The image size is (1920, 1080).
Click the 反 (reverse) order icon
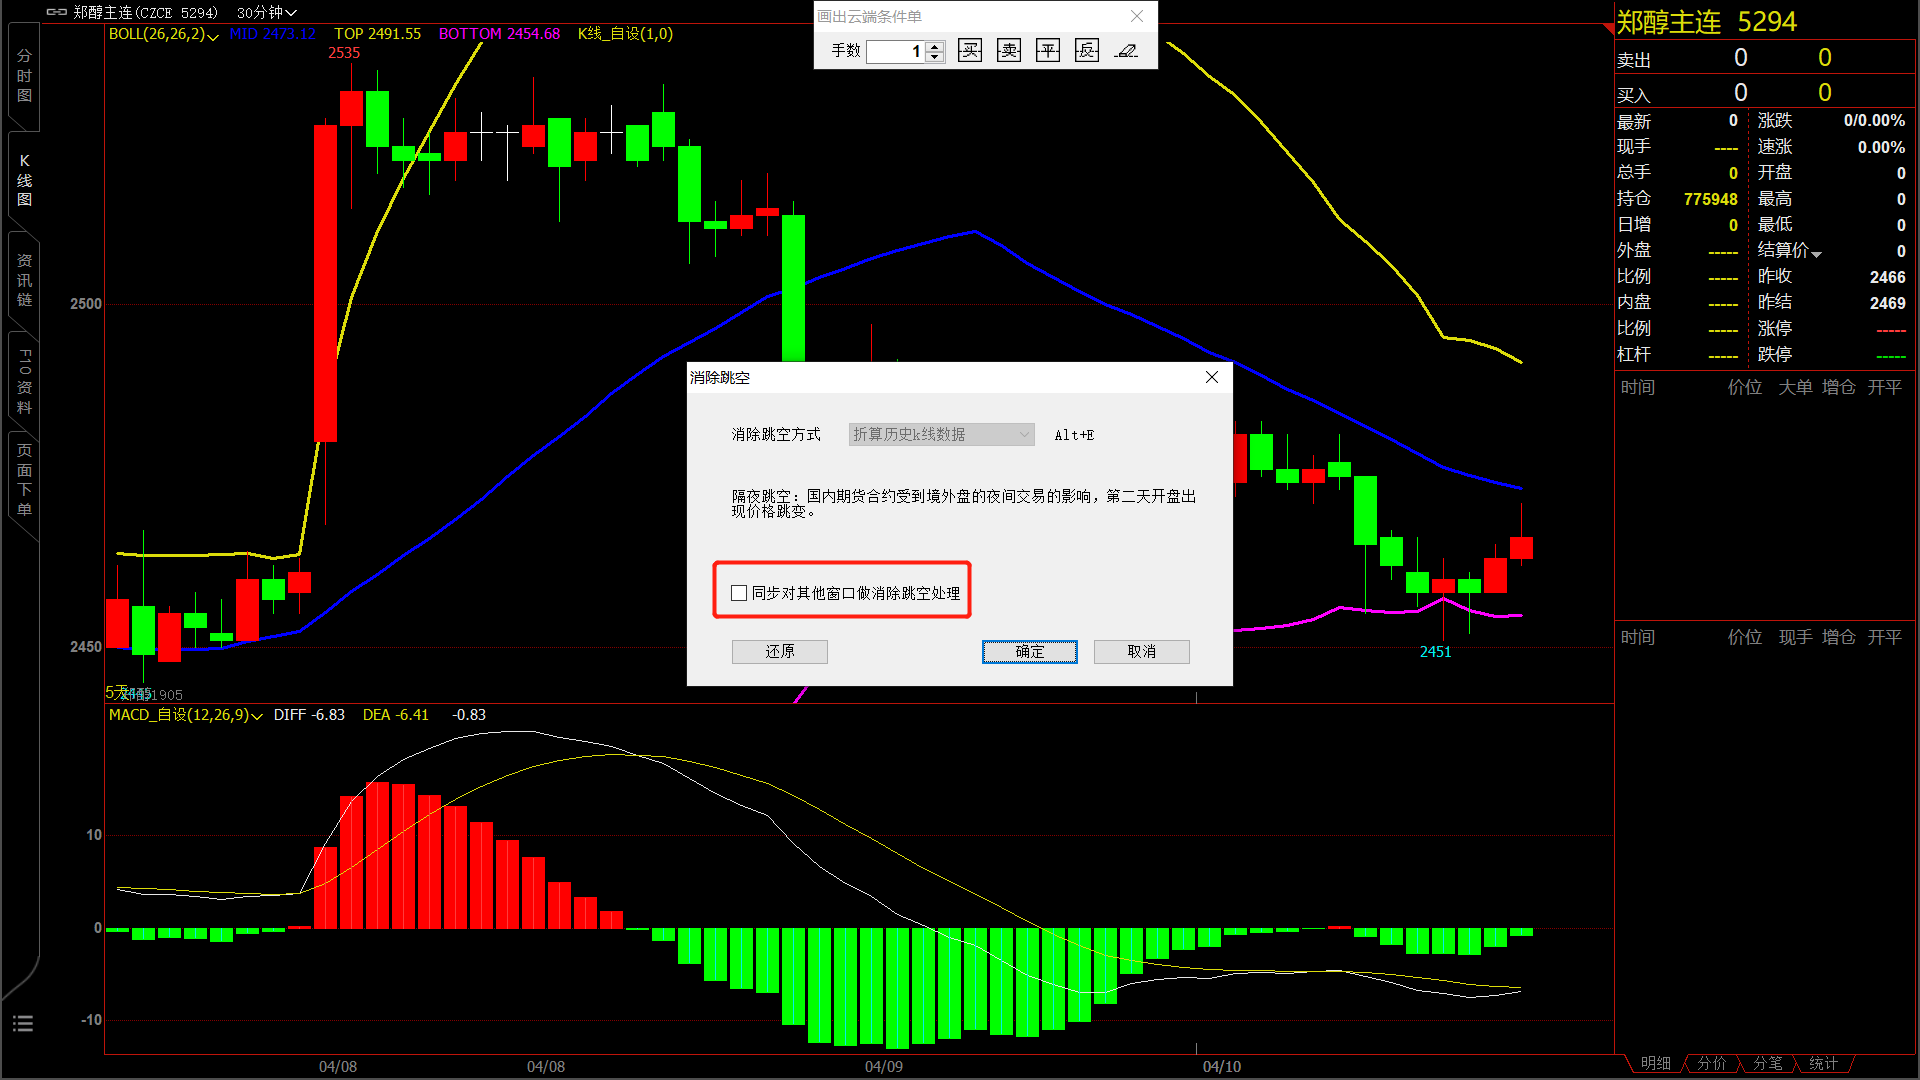1086,51
